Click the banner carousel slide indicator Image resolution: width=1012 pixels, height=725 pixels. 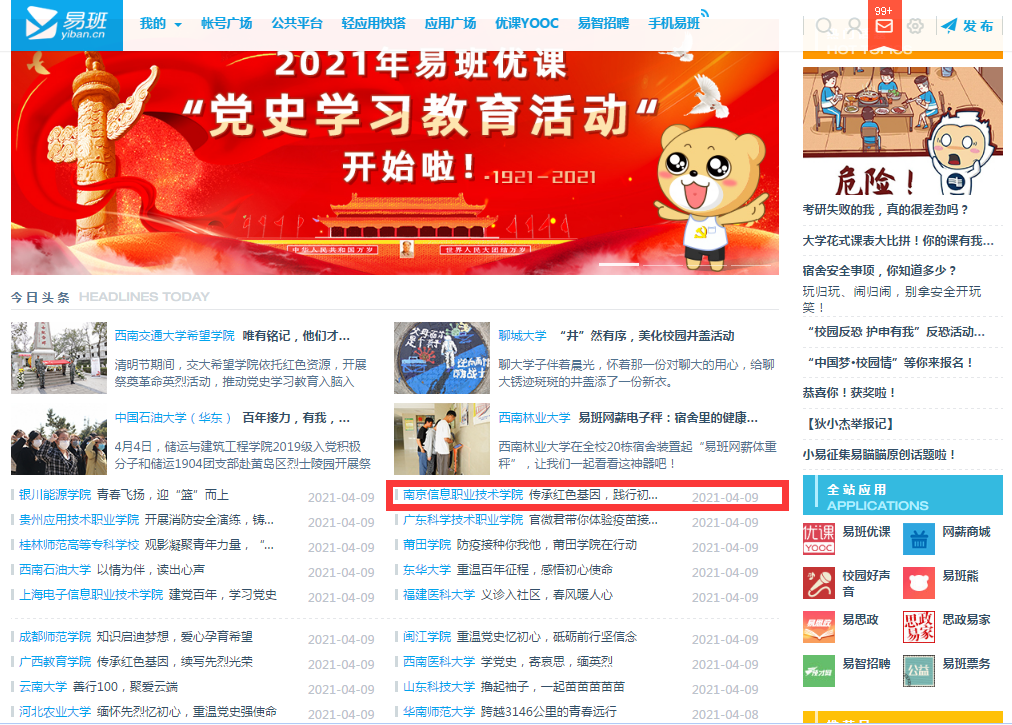619,264
